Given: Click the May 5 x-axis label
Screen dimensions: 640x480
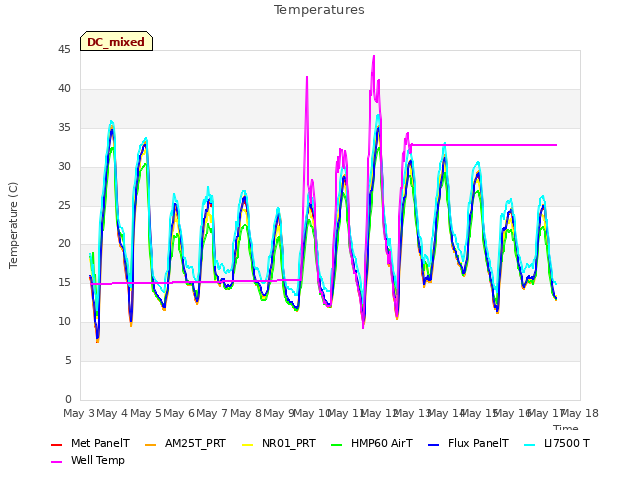Looking at the screenshot, I should tap(146, 413).
